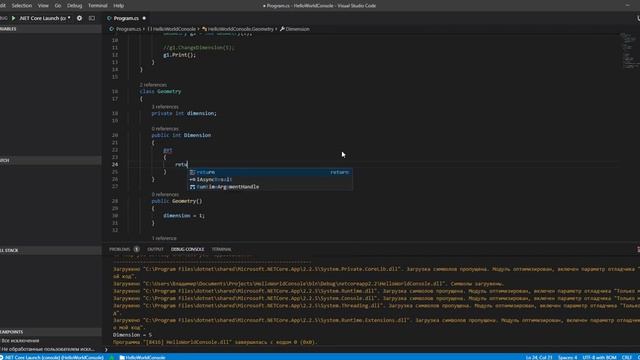Click the '2 references' CodeLens above class Geometry
Viewport: 640px width, 360px height.
click(153, 85)
